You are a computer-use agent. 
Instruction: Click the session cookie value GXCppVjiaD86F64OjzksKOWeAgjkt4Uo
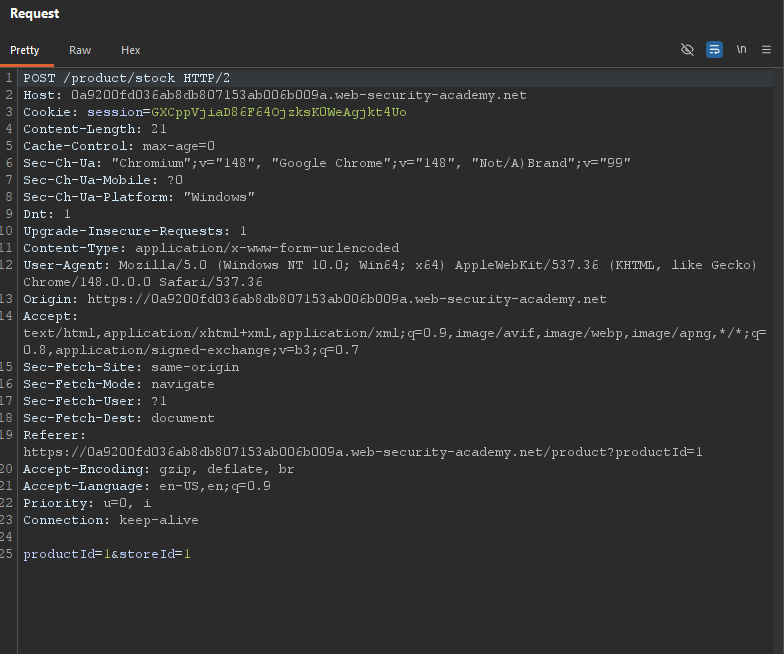pos(279,112)
